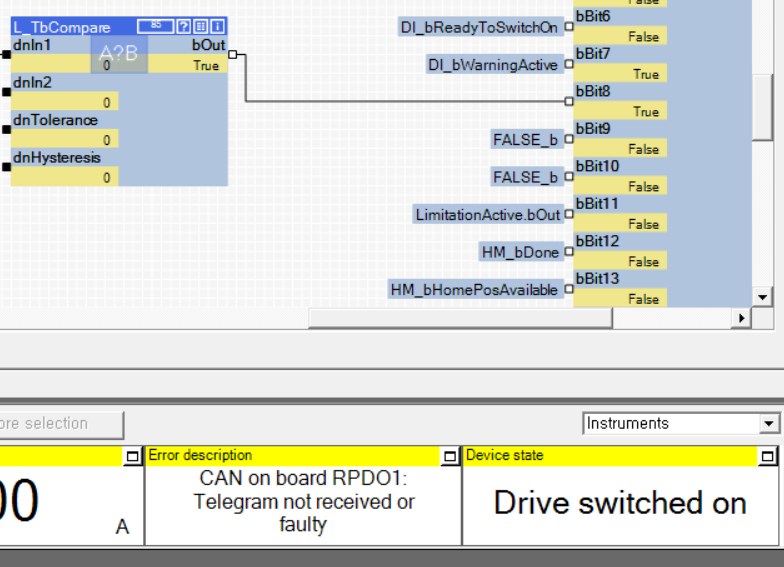Click the bBit9 False value
784x567 pixels.
(620, 148)
